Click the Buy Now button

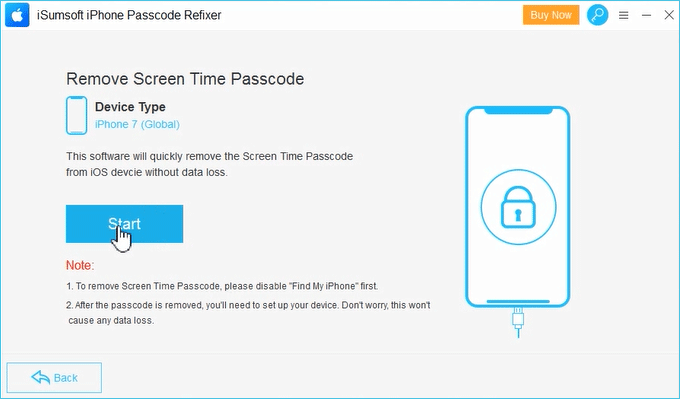pos(551,15)
